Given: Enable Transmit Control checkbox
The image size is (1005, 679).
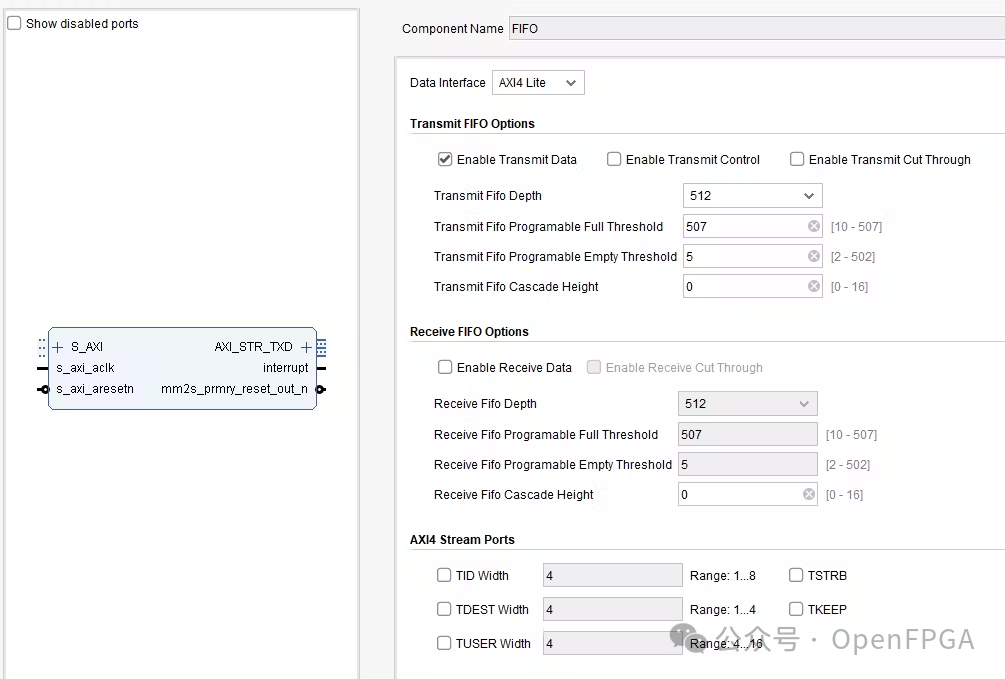Looking at the screenshot, I should click(x=614, y=159).
